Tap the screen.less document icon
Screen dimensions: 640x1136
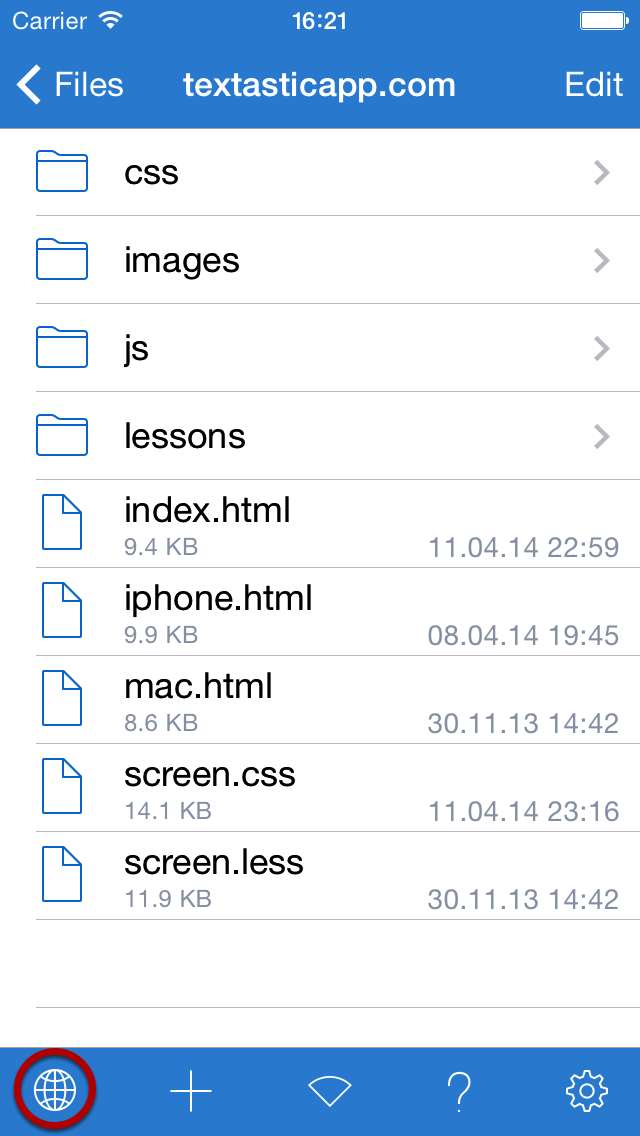click(x=62, y=874)
